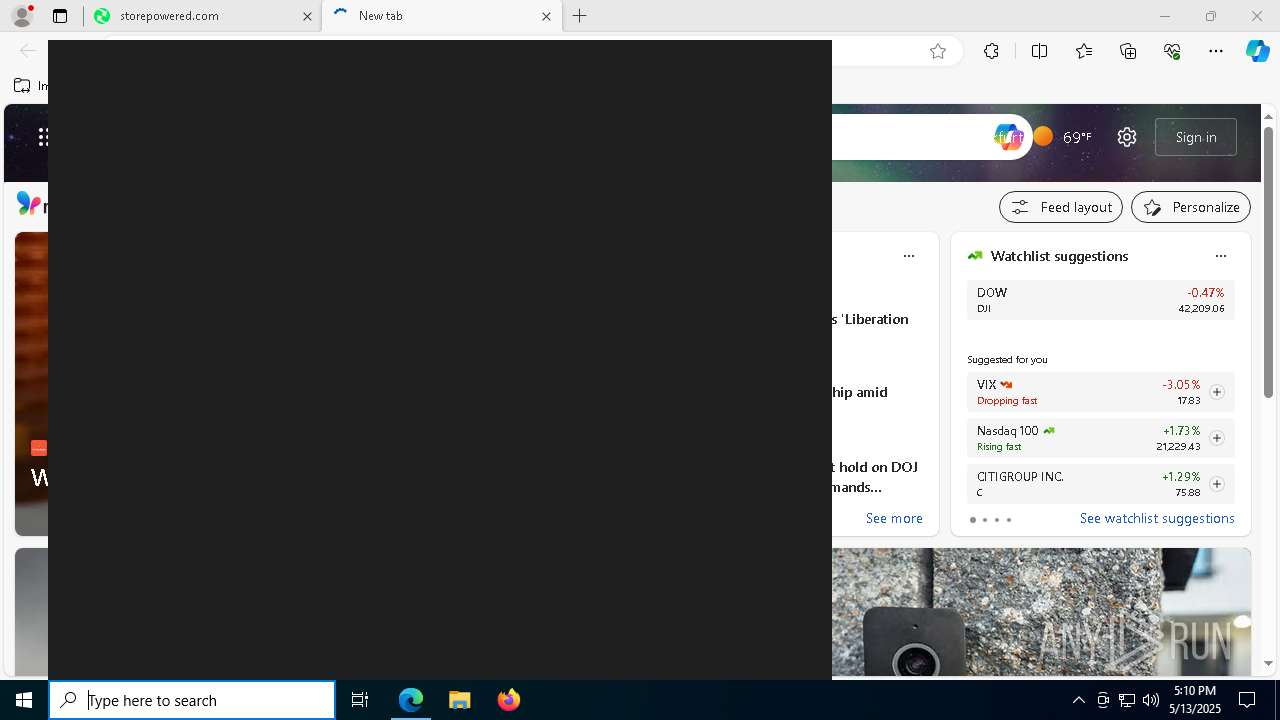Open the DOW index row
The height and width of the screenshot is (720, 1280).
[x=1100, y=300]
